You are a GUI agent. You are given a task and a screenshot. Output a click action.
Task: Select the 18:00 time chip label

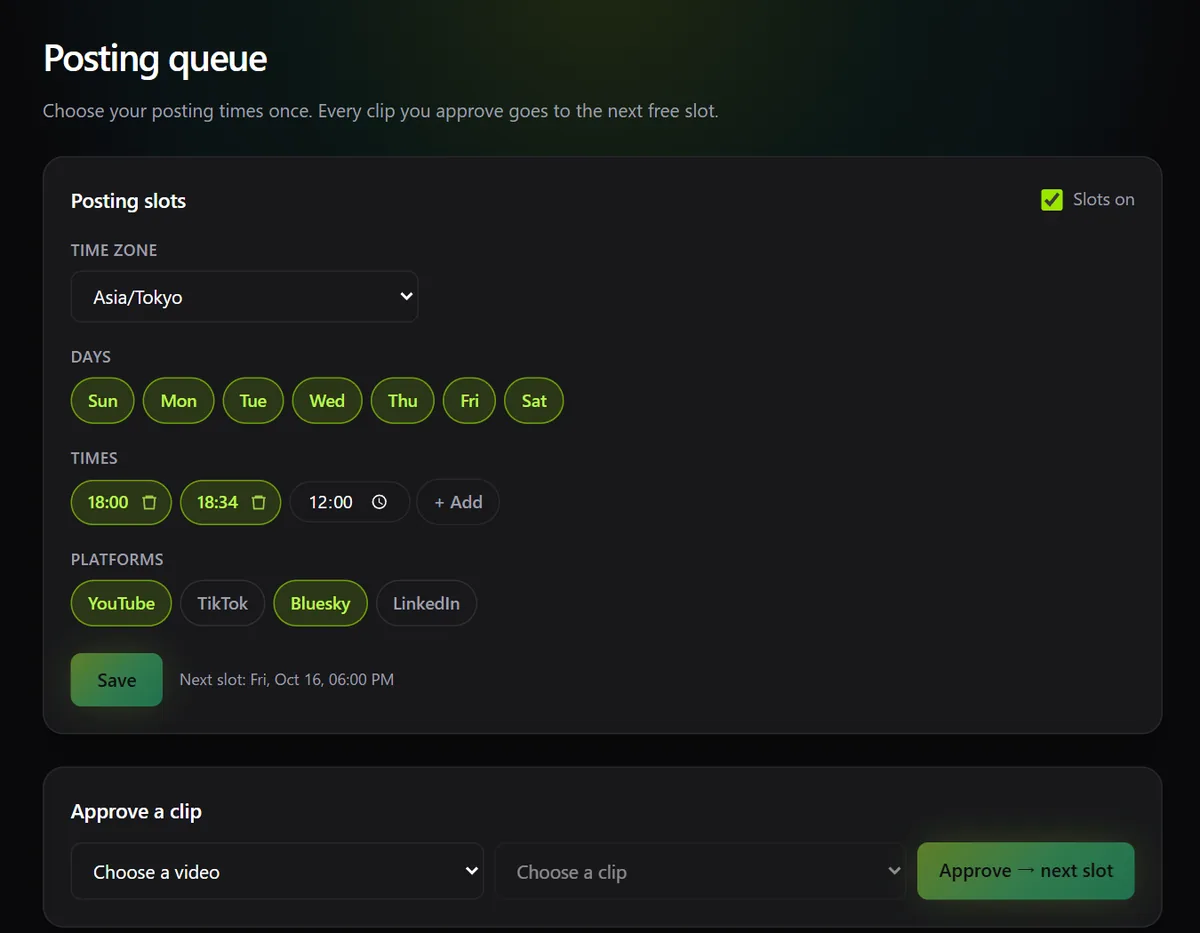pos(108,503)
